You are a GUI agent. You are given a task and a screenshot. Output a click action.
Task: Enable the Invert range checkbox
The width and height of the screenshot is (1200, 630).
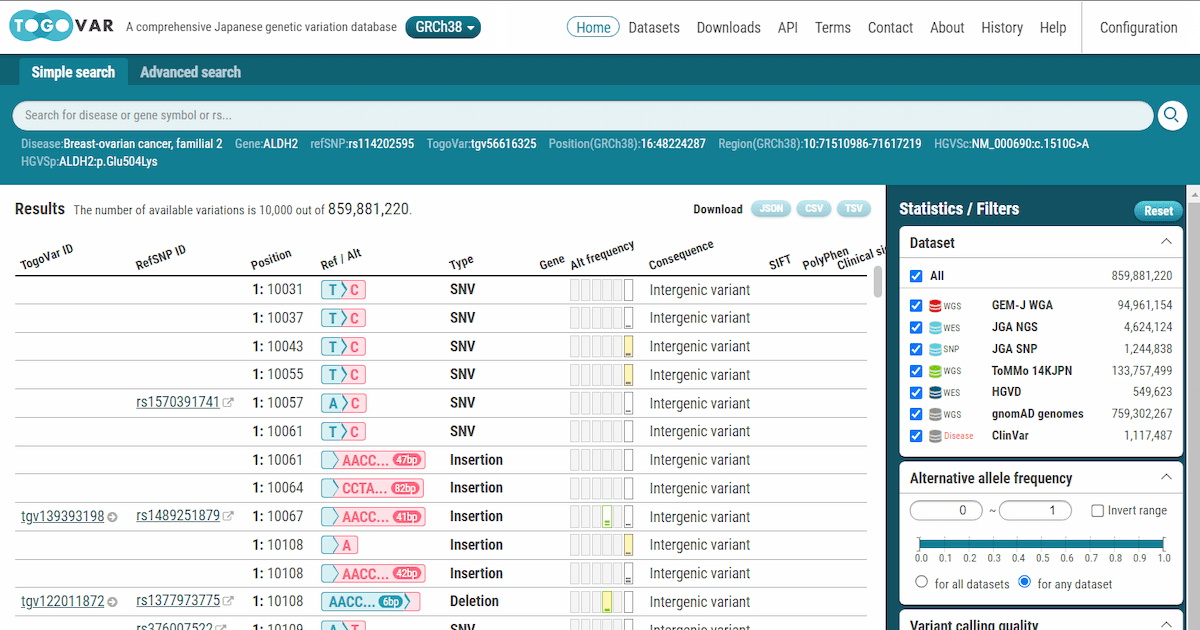tap(1098, 511)
